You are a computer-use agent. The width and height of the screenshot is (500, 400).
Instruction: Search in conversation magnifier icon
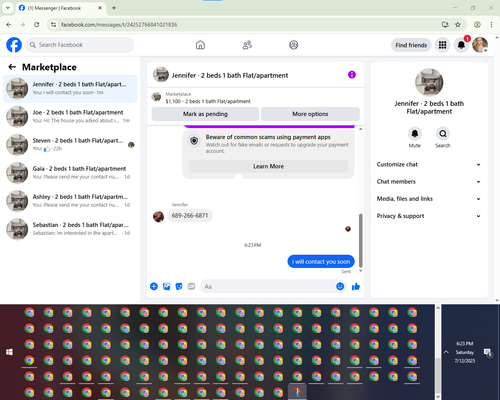(443, 134)
